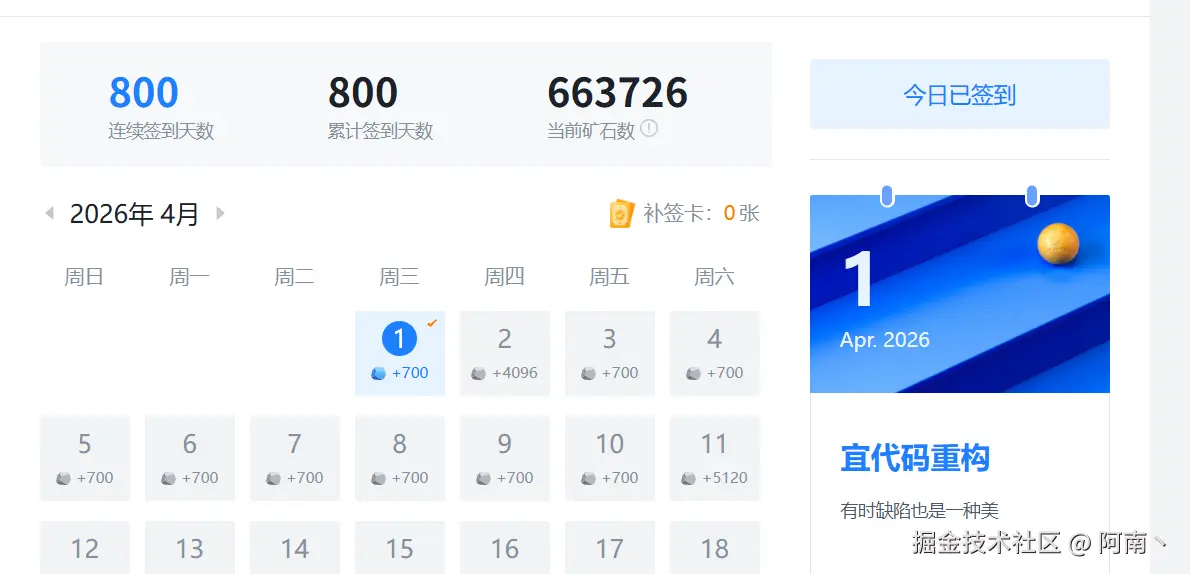Select calendar day 3
This screenshot has height=574, width=1190.
click(x=609, y=353)
